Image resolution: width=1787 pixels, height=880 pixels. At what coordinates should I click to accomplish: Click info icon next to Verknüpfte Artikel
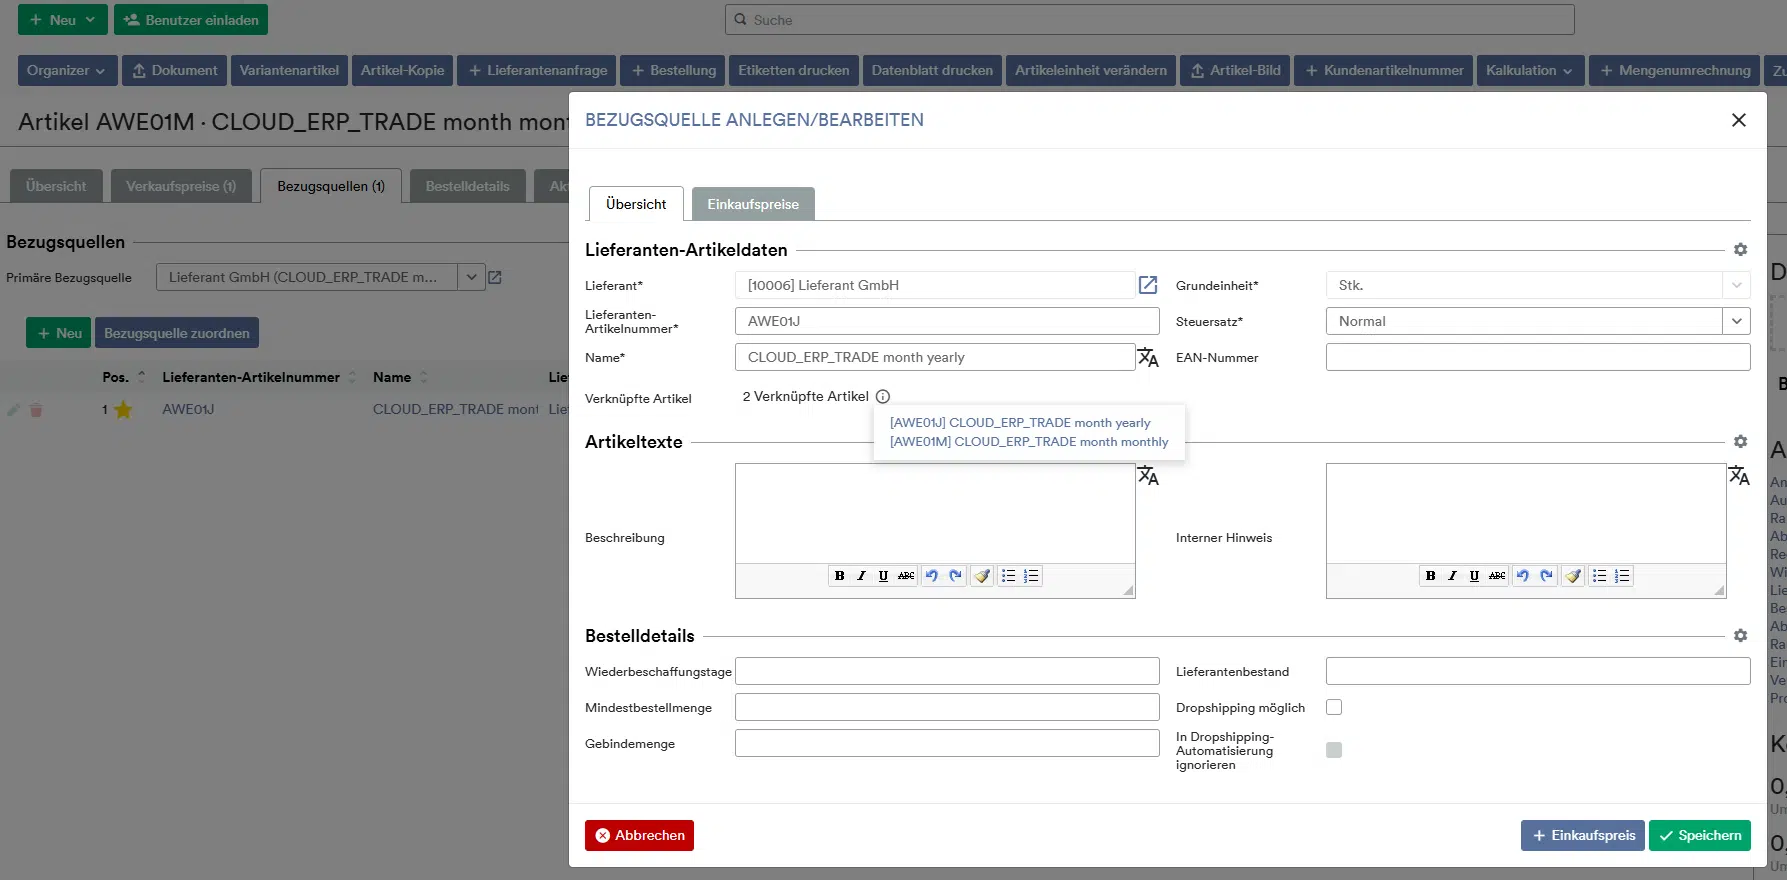(x=883, y=397)
